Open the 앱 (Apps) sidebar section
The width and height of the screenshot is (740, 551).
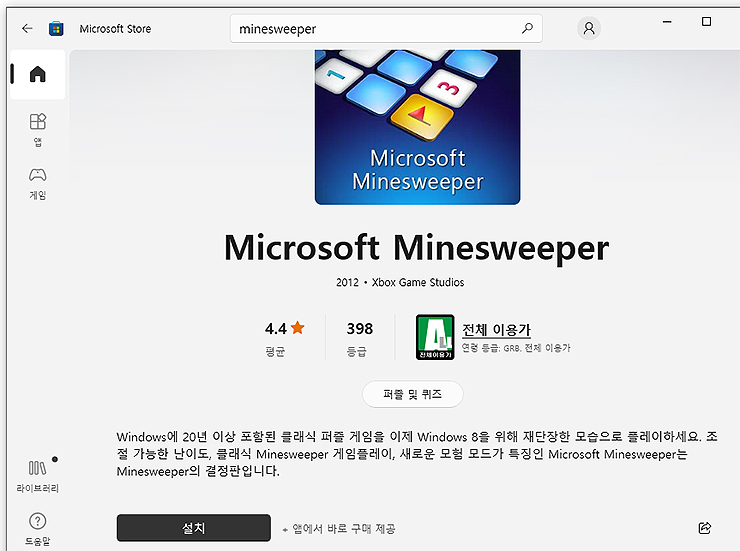click(38, 130)
